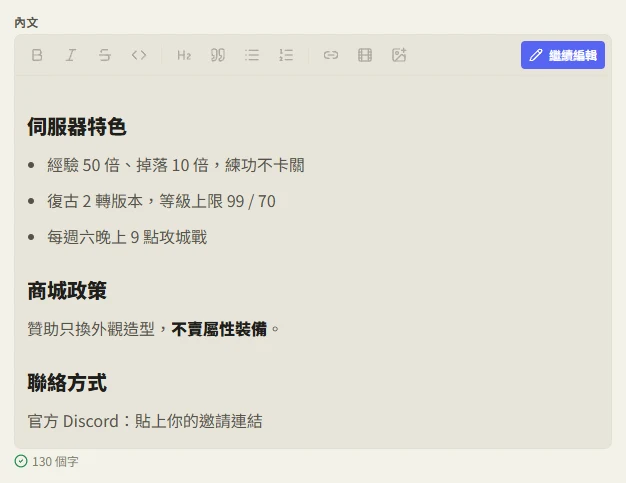The image size is (626, 483).
Task: Add an image to content
Action: click(399, 55)
